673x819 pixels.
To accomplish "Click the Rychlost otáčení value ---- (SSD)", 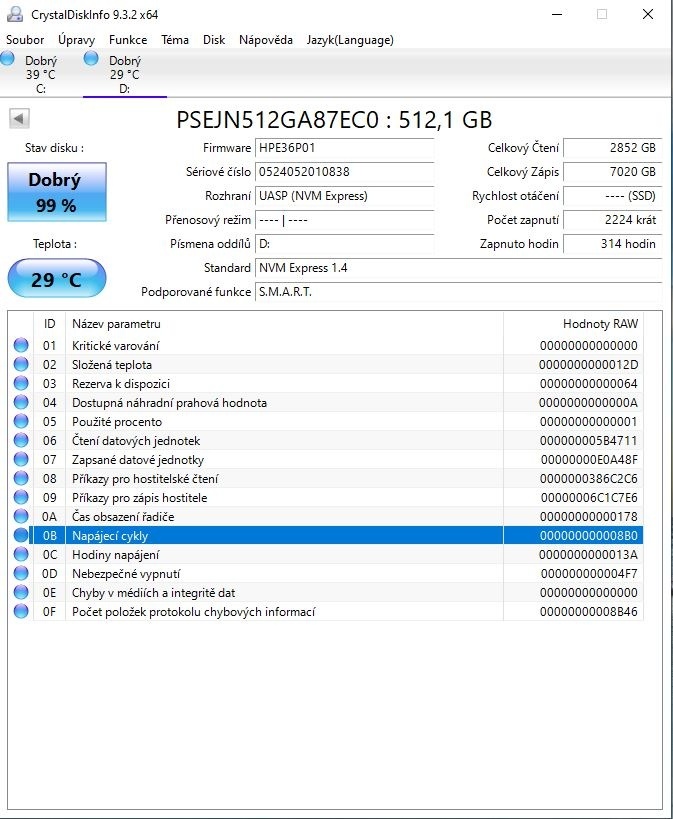I will pos(612,196).
